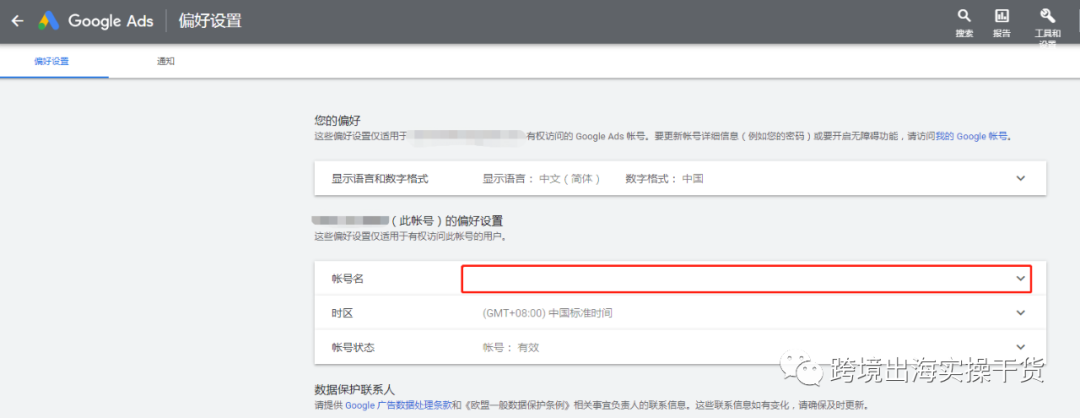The width and height of the screenshot is (1080, 418).
Task: Select (GMT+08:00) 中国标准时间 value
Action: pos(548,313)
